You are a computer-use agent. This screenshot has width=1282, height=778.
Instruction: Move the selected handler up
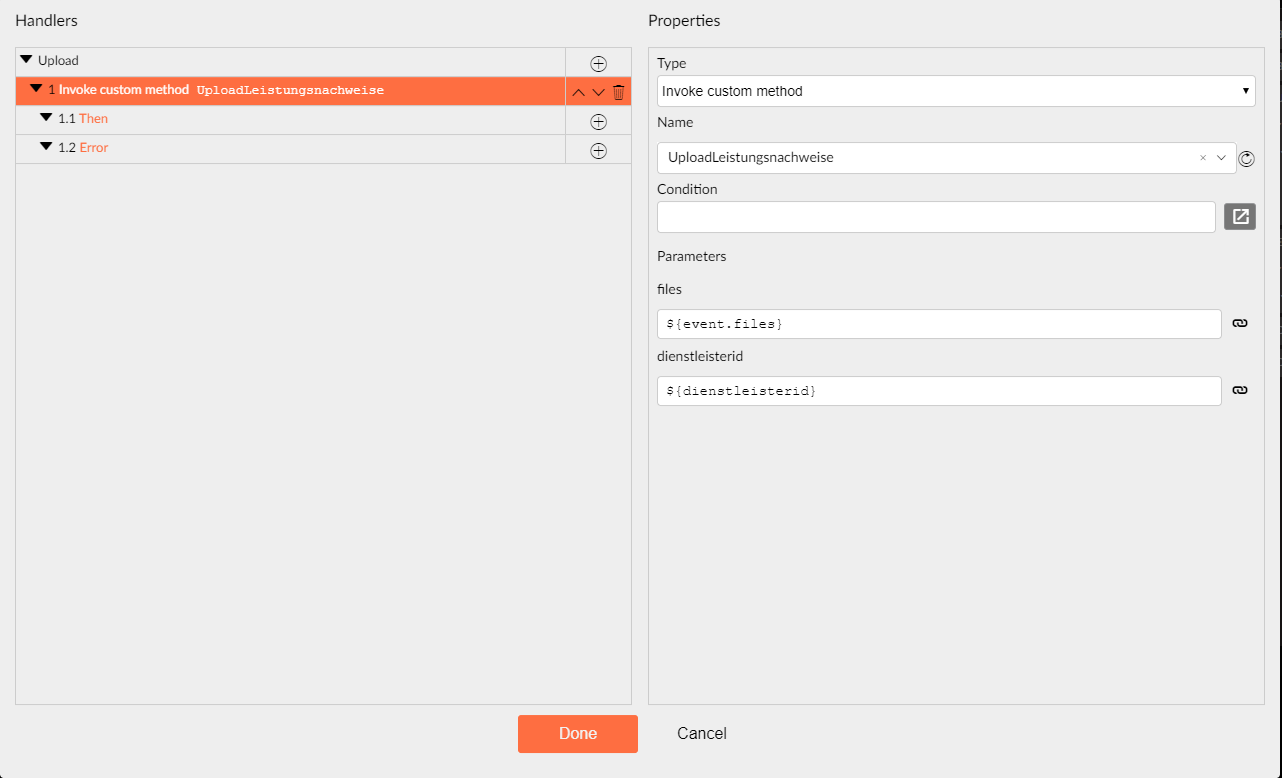click(578, 92)
